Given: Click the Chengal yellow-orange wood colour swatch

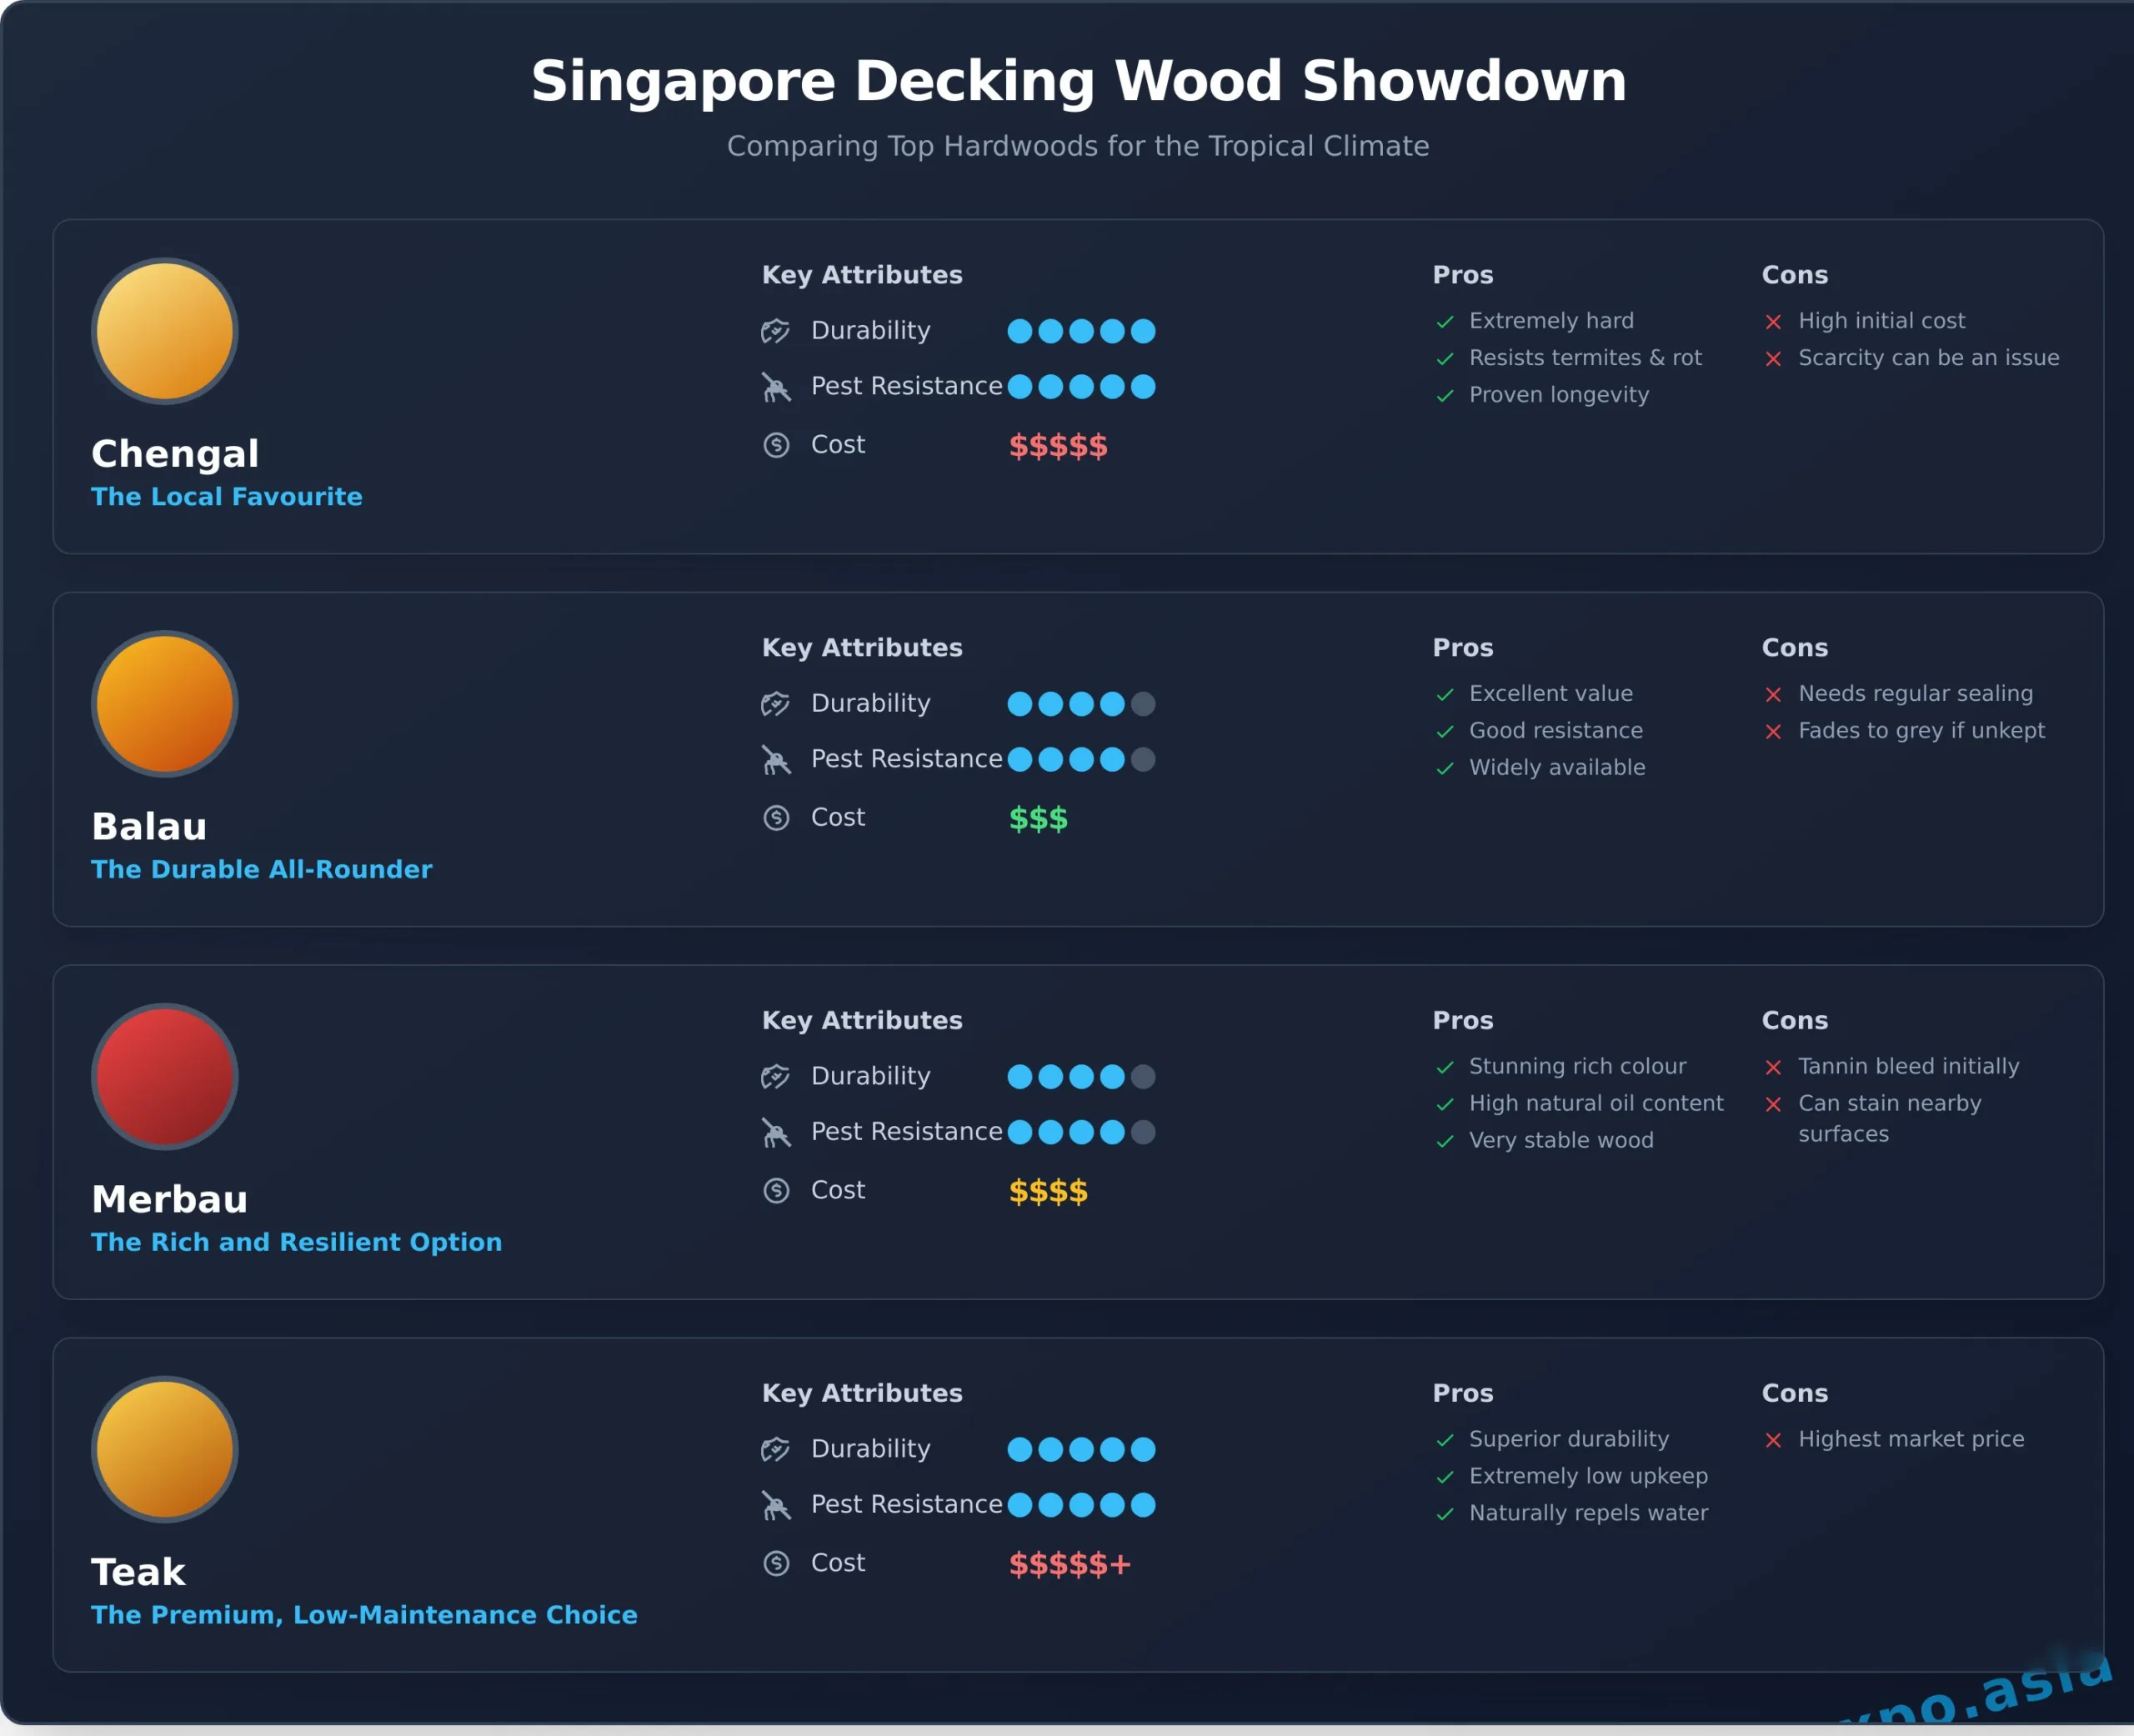Looking at the screenshot, I should tap(165, 331).
